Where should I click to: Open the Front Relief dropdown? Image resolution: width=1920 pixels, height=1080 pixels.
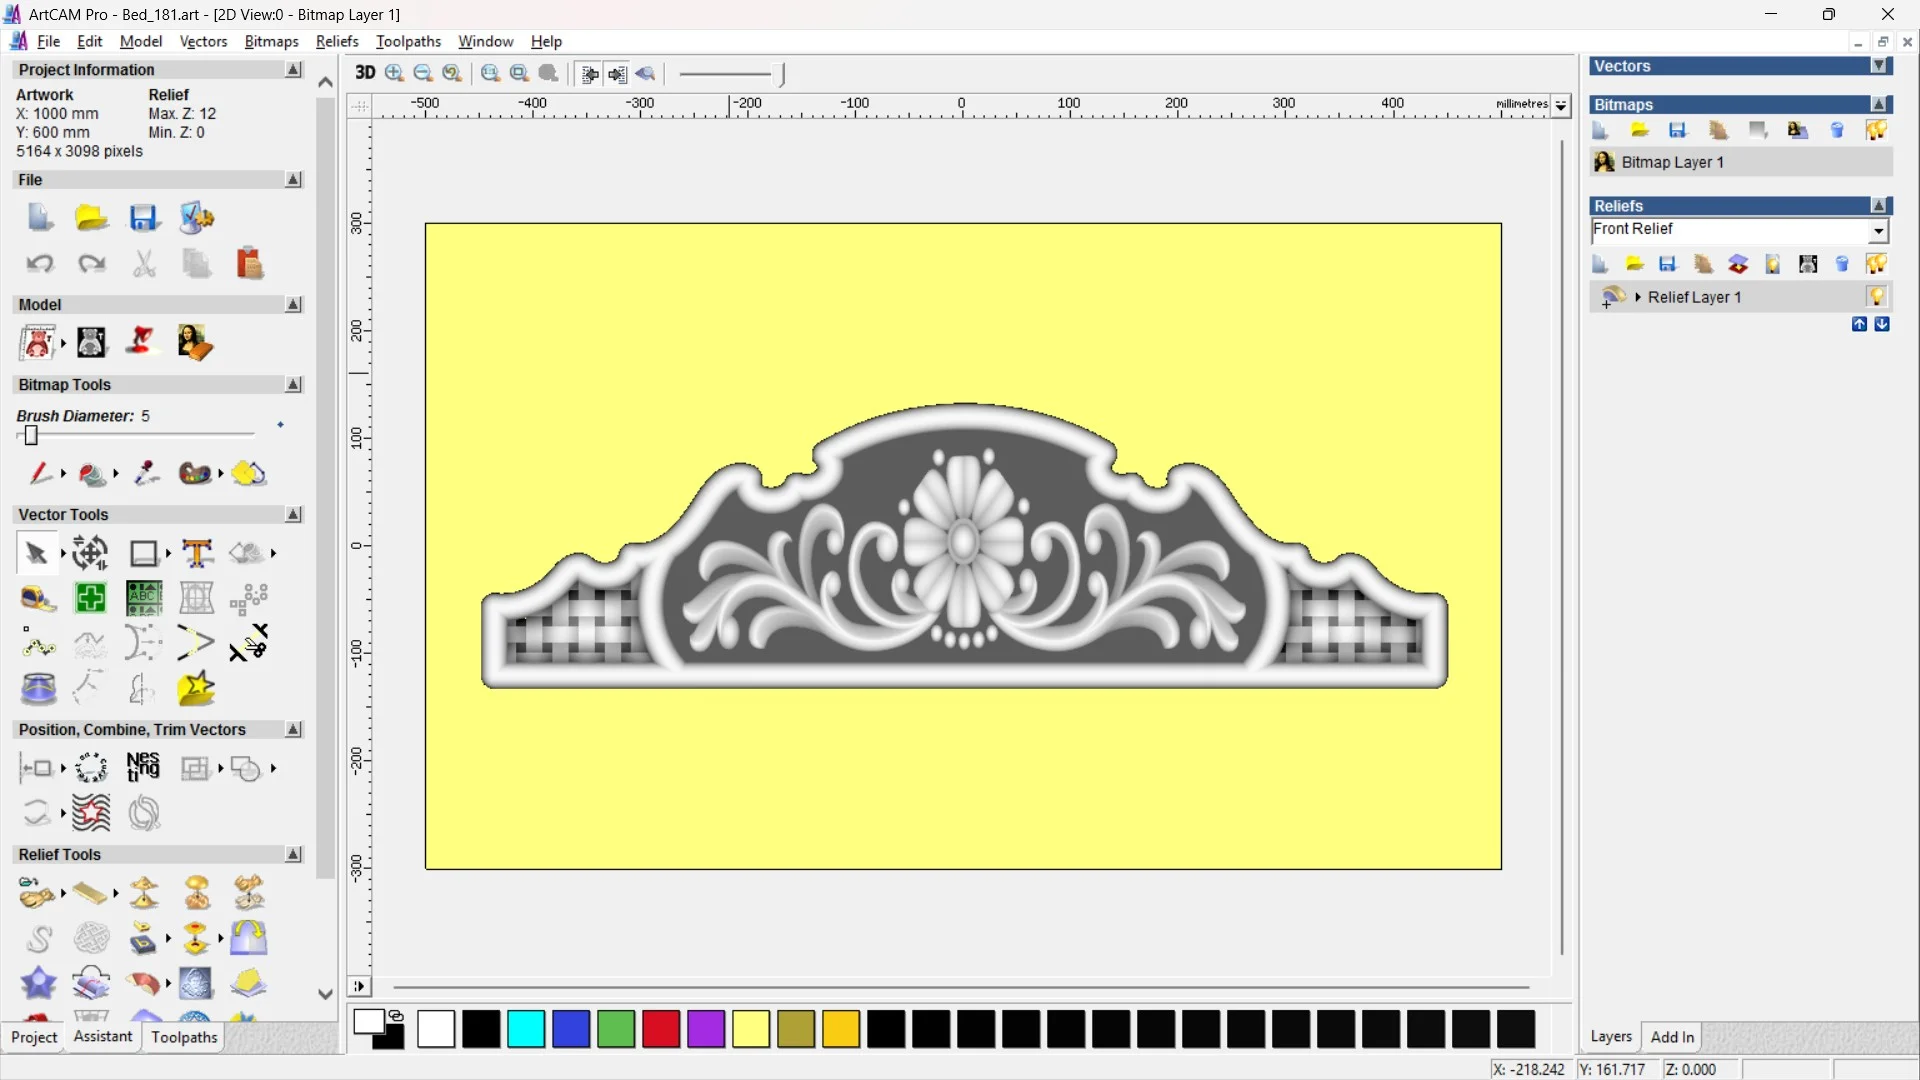[x=1879, y=231]
